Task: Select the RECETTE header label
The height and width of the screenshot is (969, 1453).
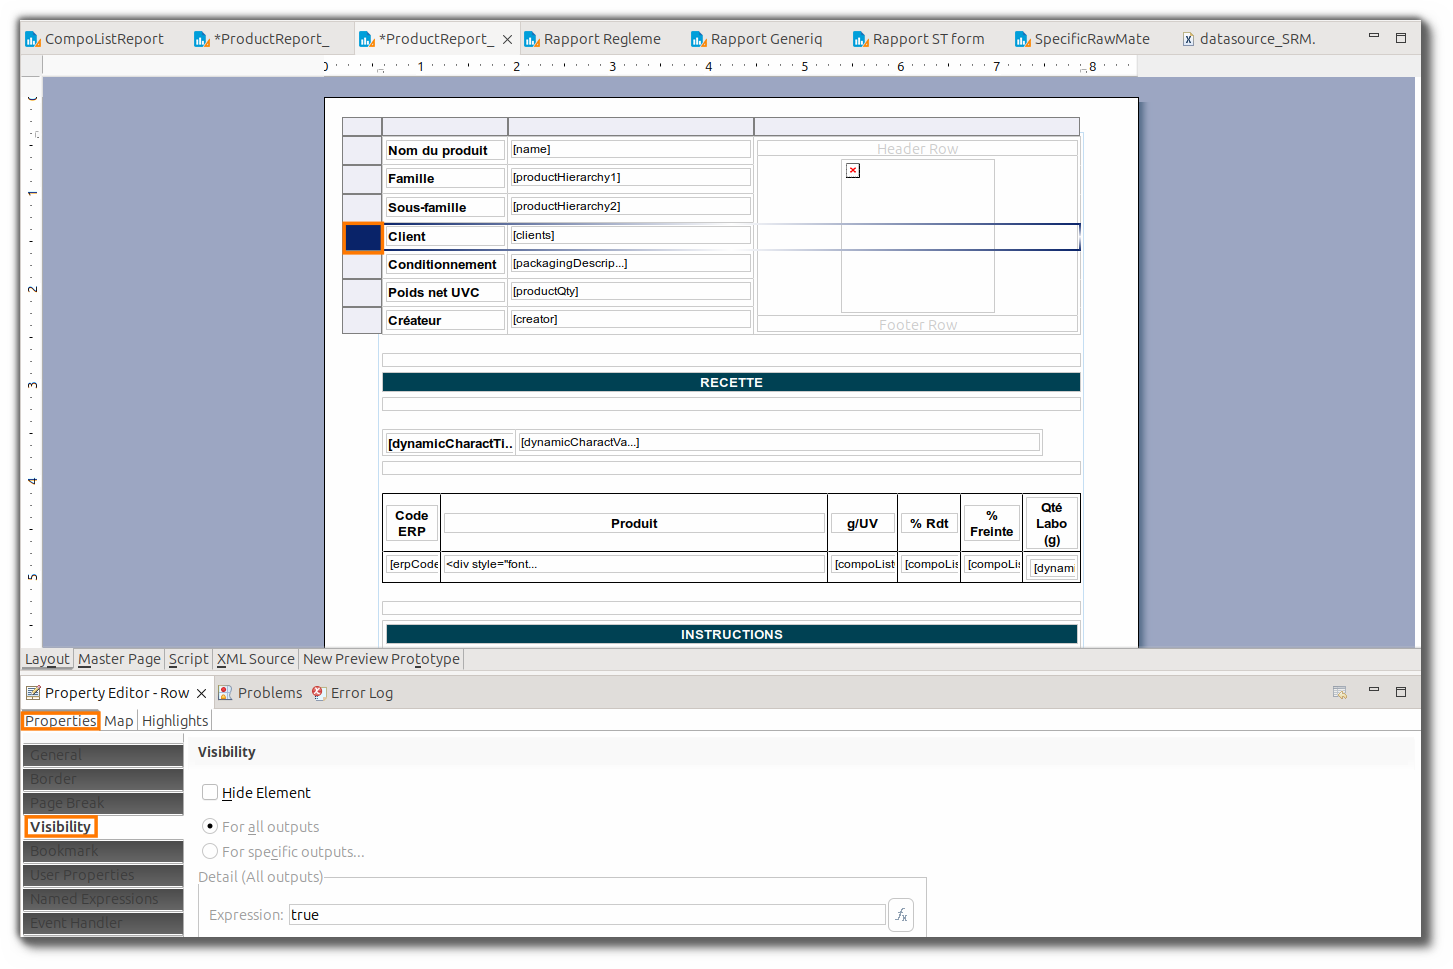Action: pos(731,383)
